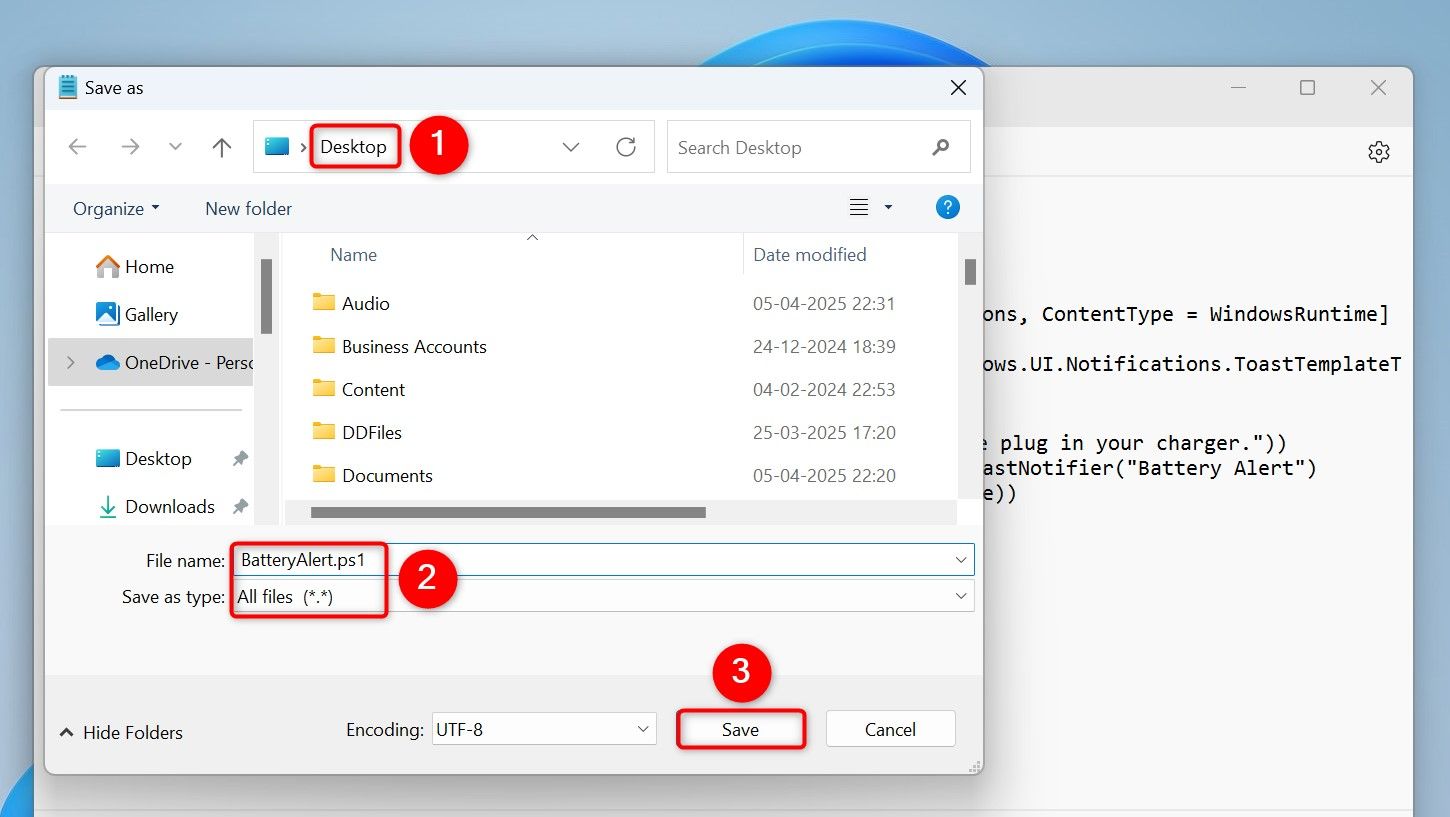Click the Save button

coord(740,730)
